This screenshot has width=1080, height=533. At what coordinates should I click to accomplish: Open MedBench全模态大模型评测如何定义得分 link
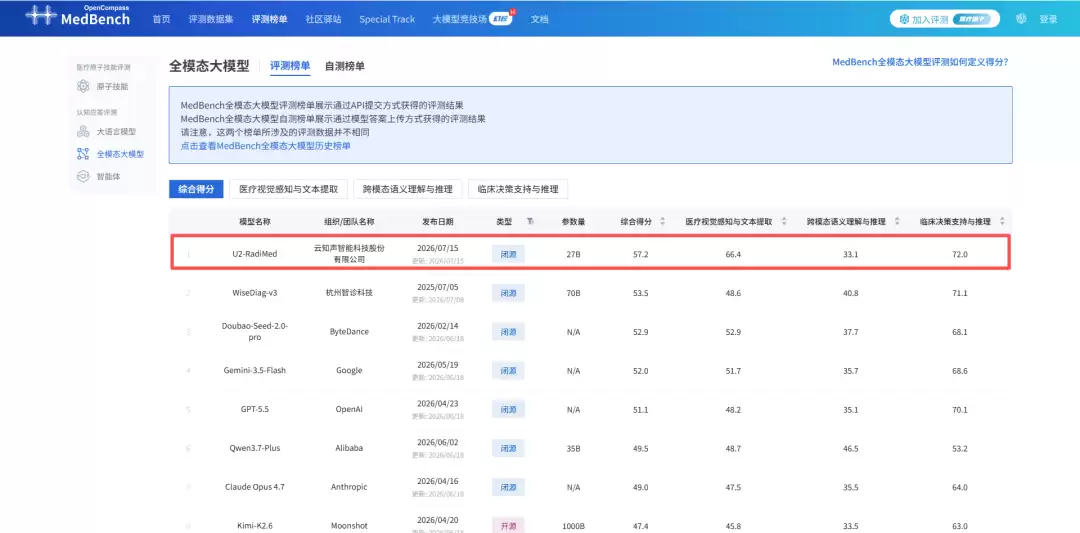tap(920, 62)
